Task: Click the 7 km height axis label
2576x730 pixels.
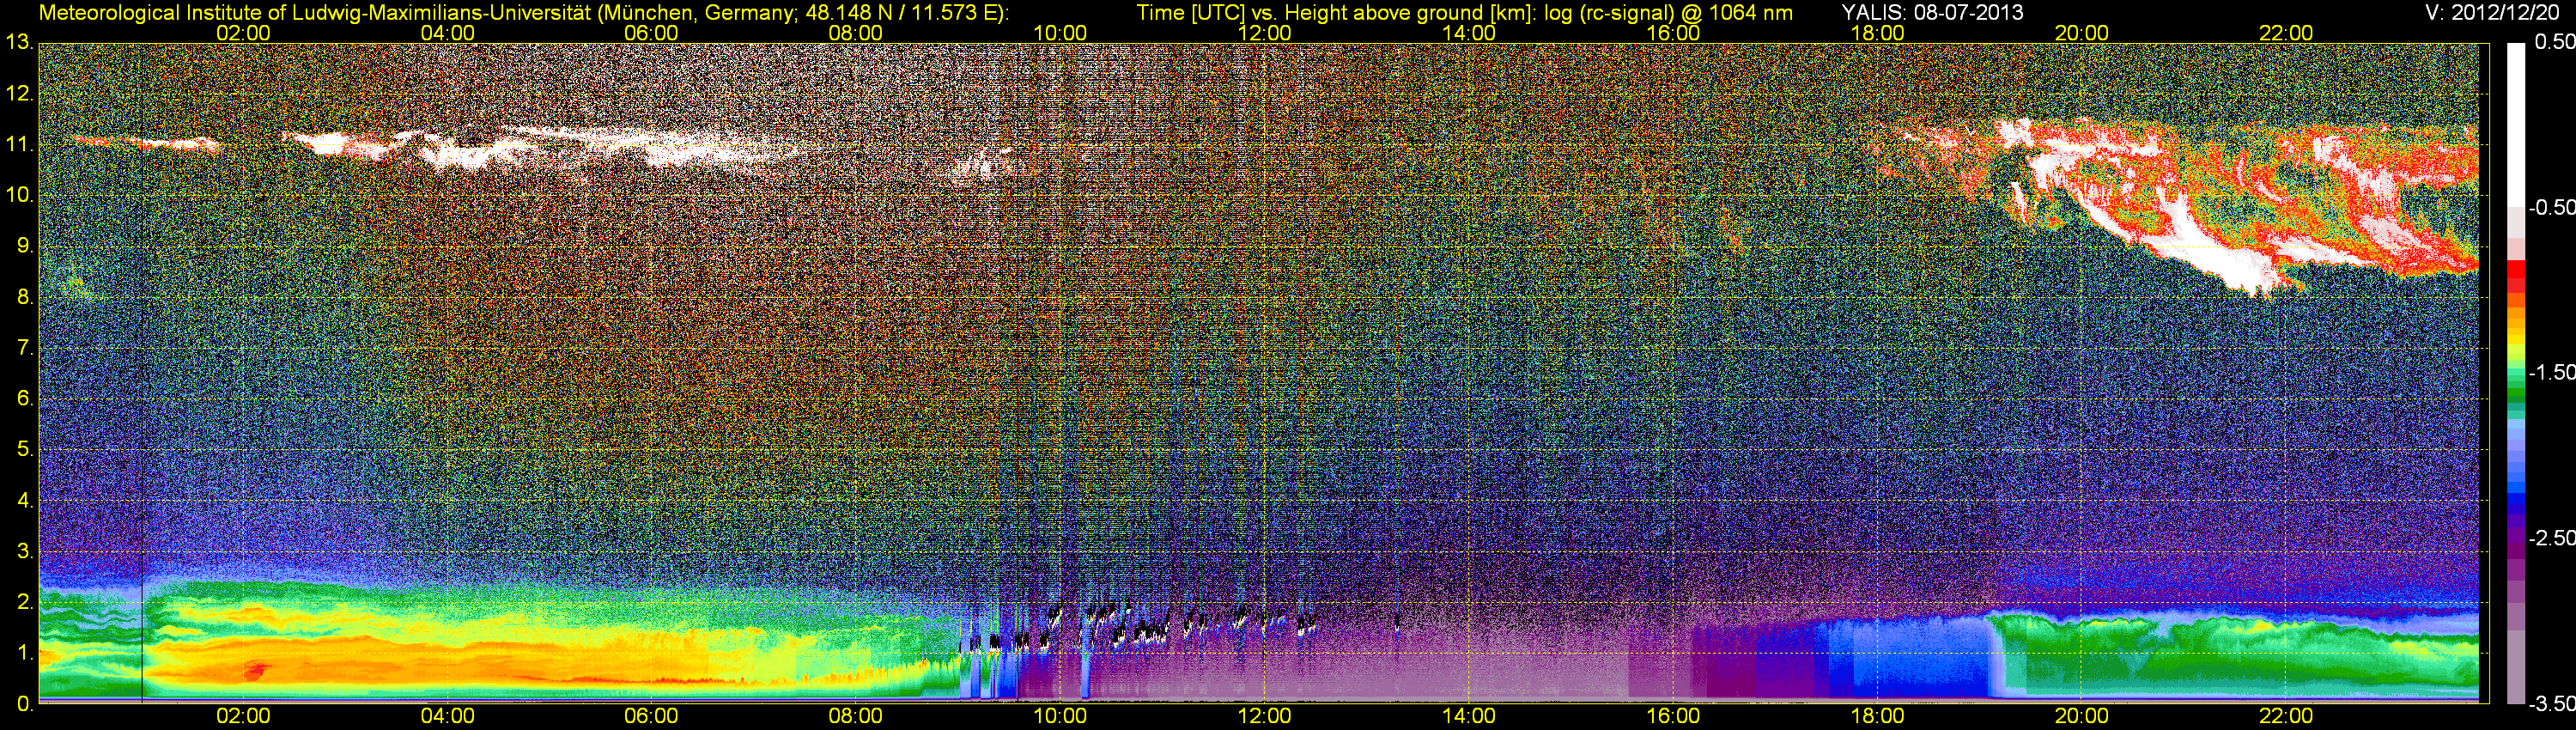Action: (x=25, y=348)
